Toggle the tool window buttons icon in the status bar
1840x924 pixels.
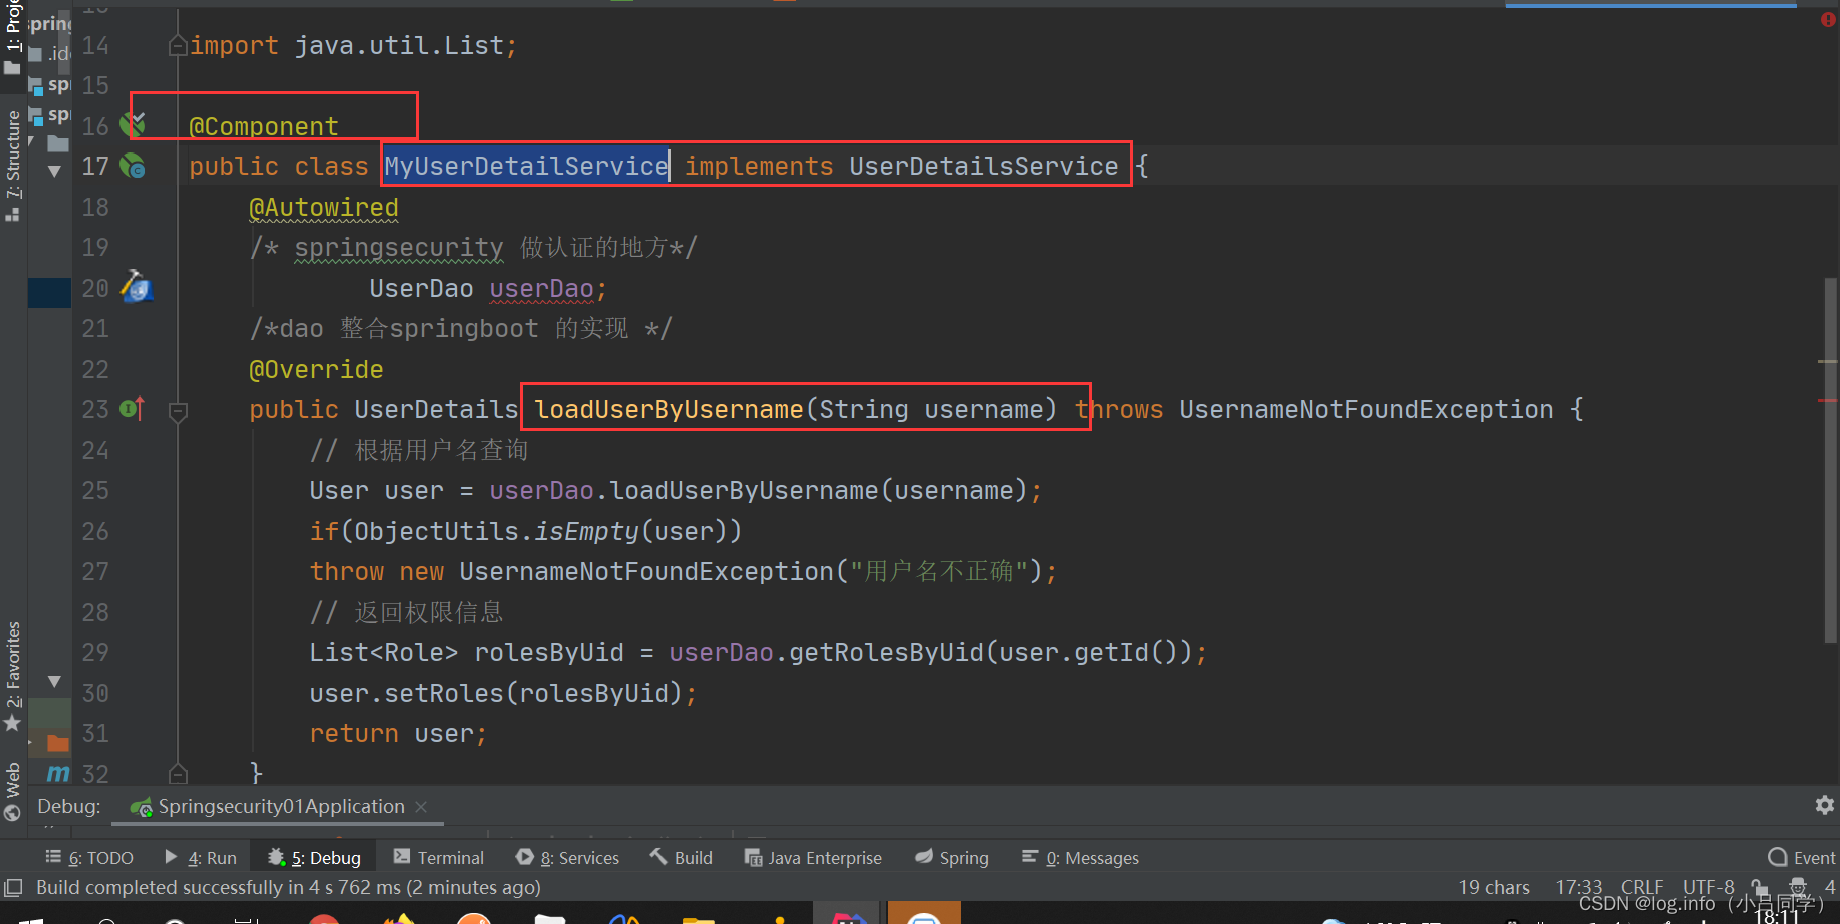click(14, 887)
